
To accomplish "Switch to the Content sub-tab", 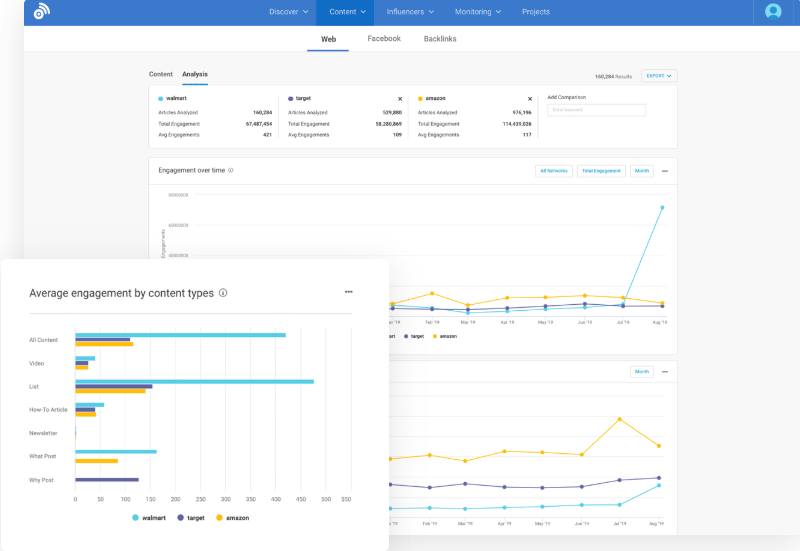I will coord(161,75).
